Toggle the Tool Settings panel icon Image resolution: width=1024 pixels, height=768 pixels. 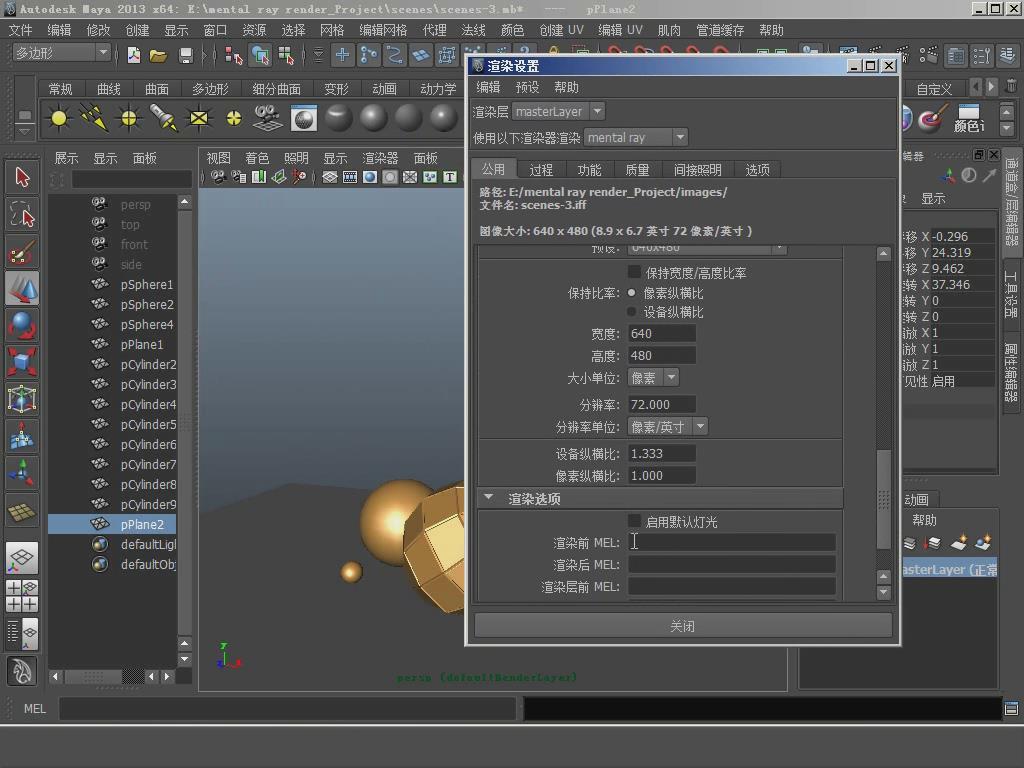pos(981,56)
